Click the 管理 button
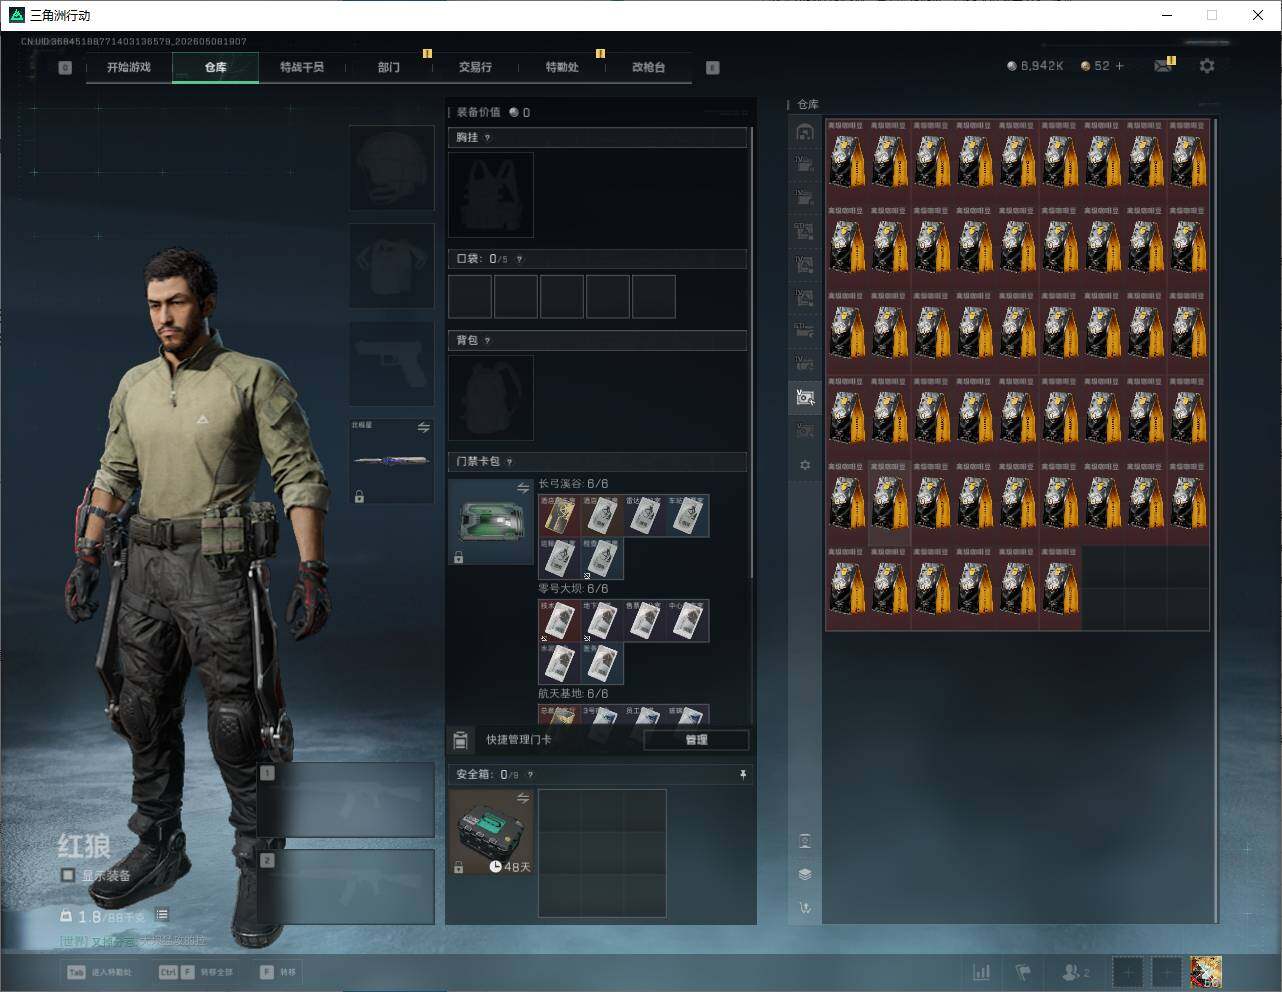The image size is (1282, 992). coord(696,740)
